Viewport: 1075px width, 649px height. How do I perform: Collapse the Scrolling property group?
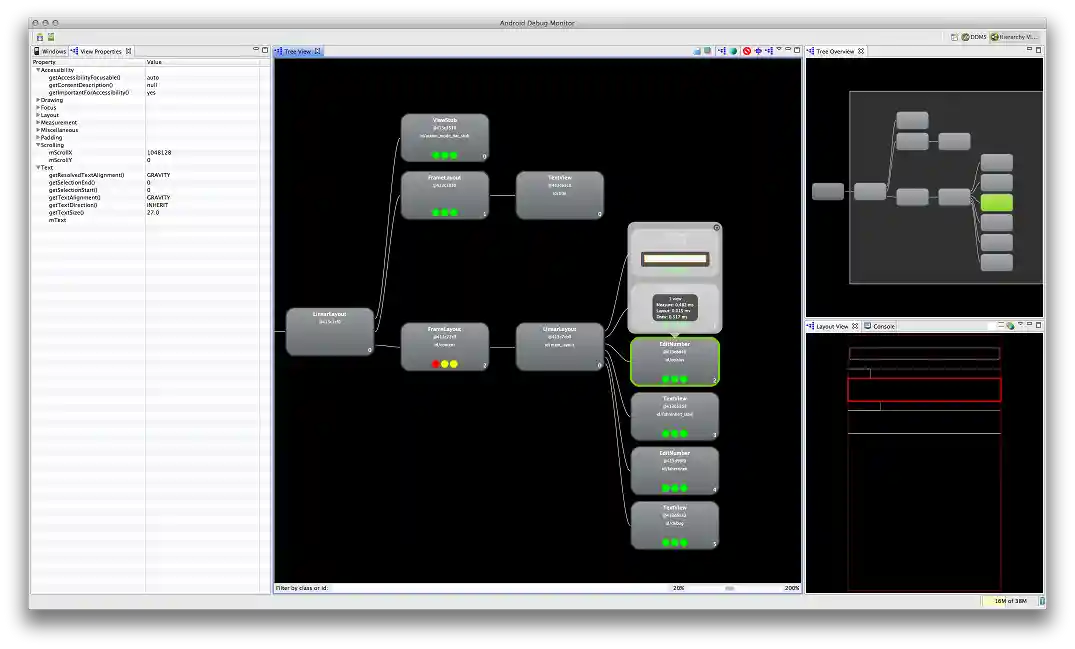[38, 145]
